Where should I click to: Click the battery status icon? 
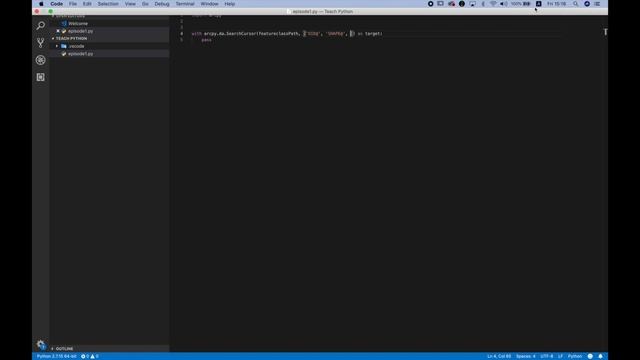pos(527,4)
